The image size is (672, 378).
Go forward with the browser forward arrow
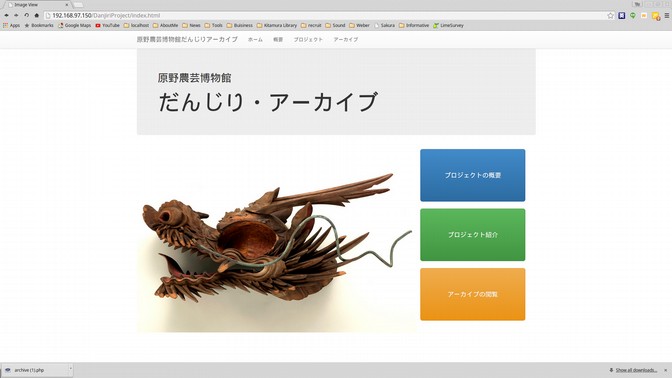(x=16, y=15)
